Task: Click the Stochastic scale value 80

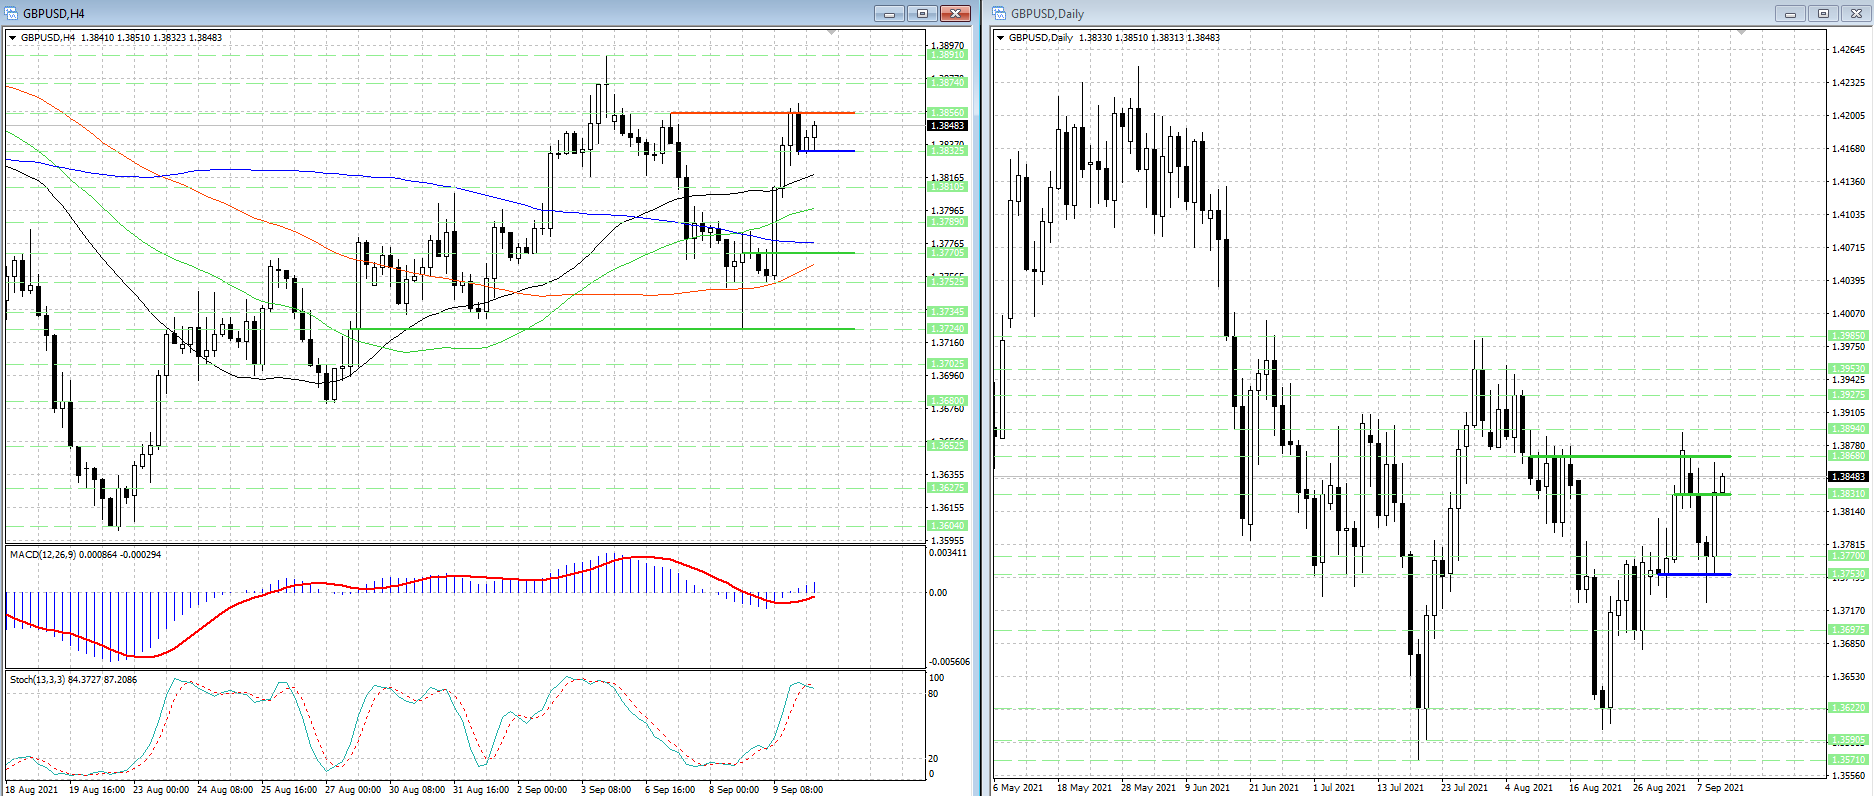Action: pos(934,694)
